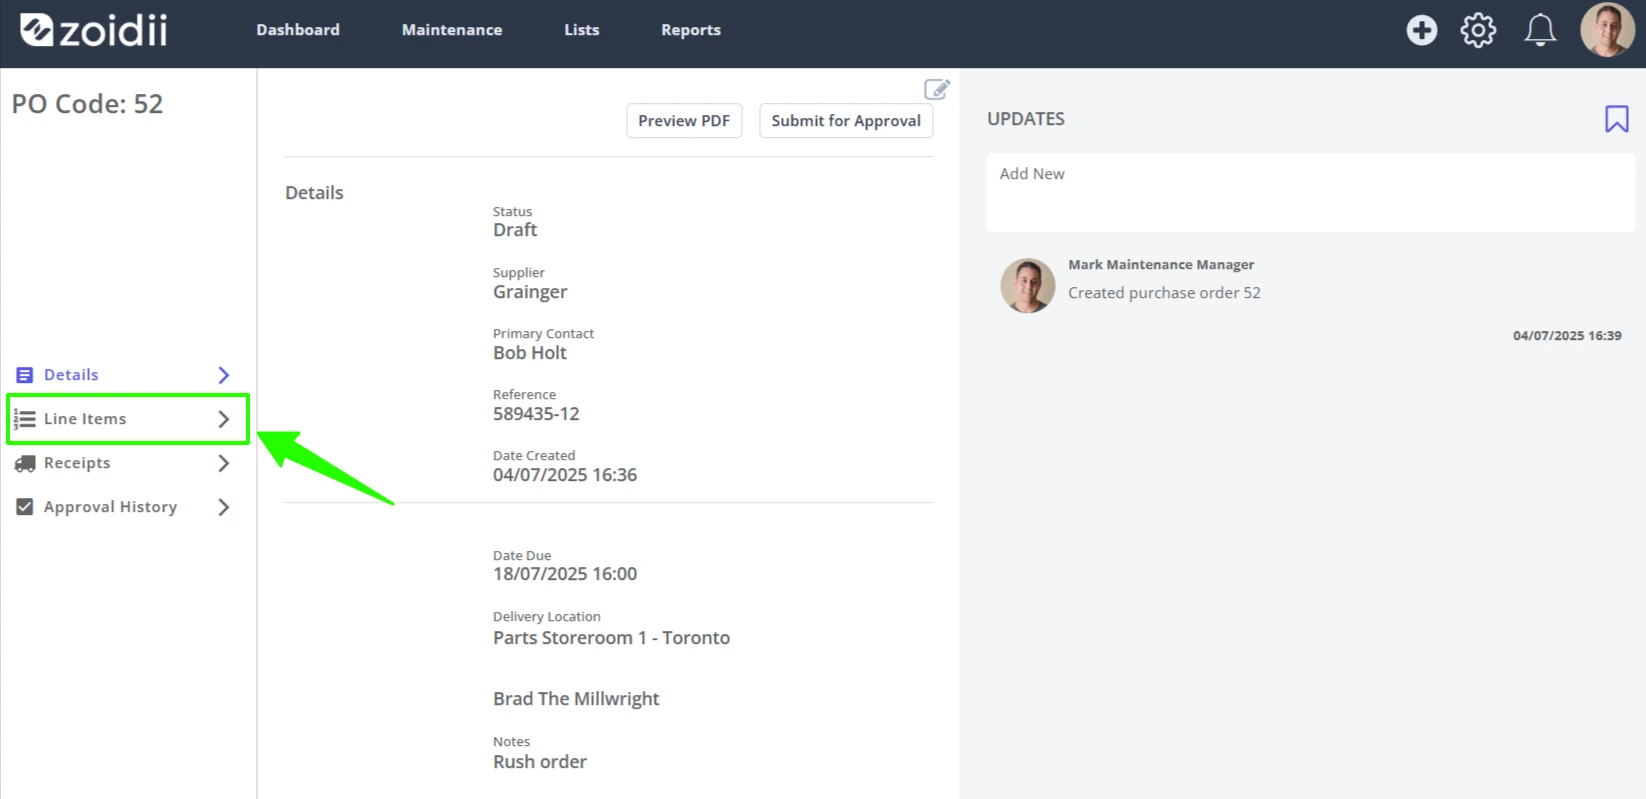Image resolution: width=1646 pixels, height=799 pixels.
Task: Click Brad The Millwright text
Action: [576, 699]
